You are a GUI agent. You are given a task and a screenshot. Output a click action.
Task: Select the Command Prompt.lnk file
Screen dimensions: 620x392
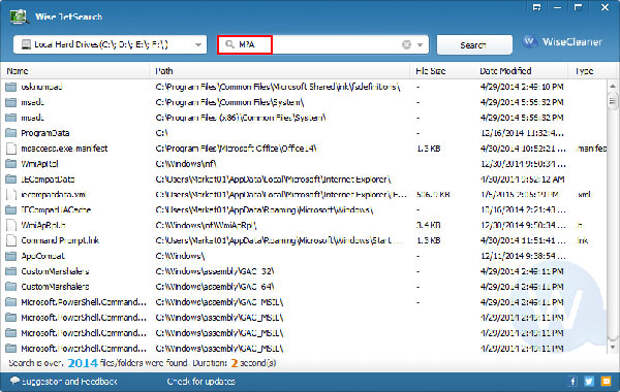(x=304, y=241)
